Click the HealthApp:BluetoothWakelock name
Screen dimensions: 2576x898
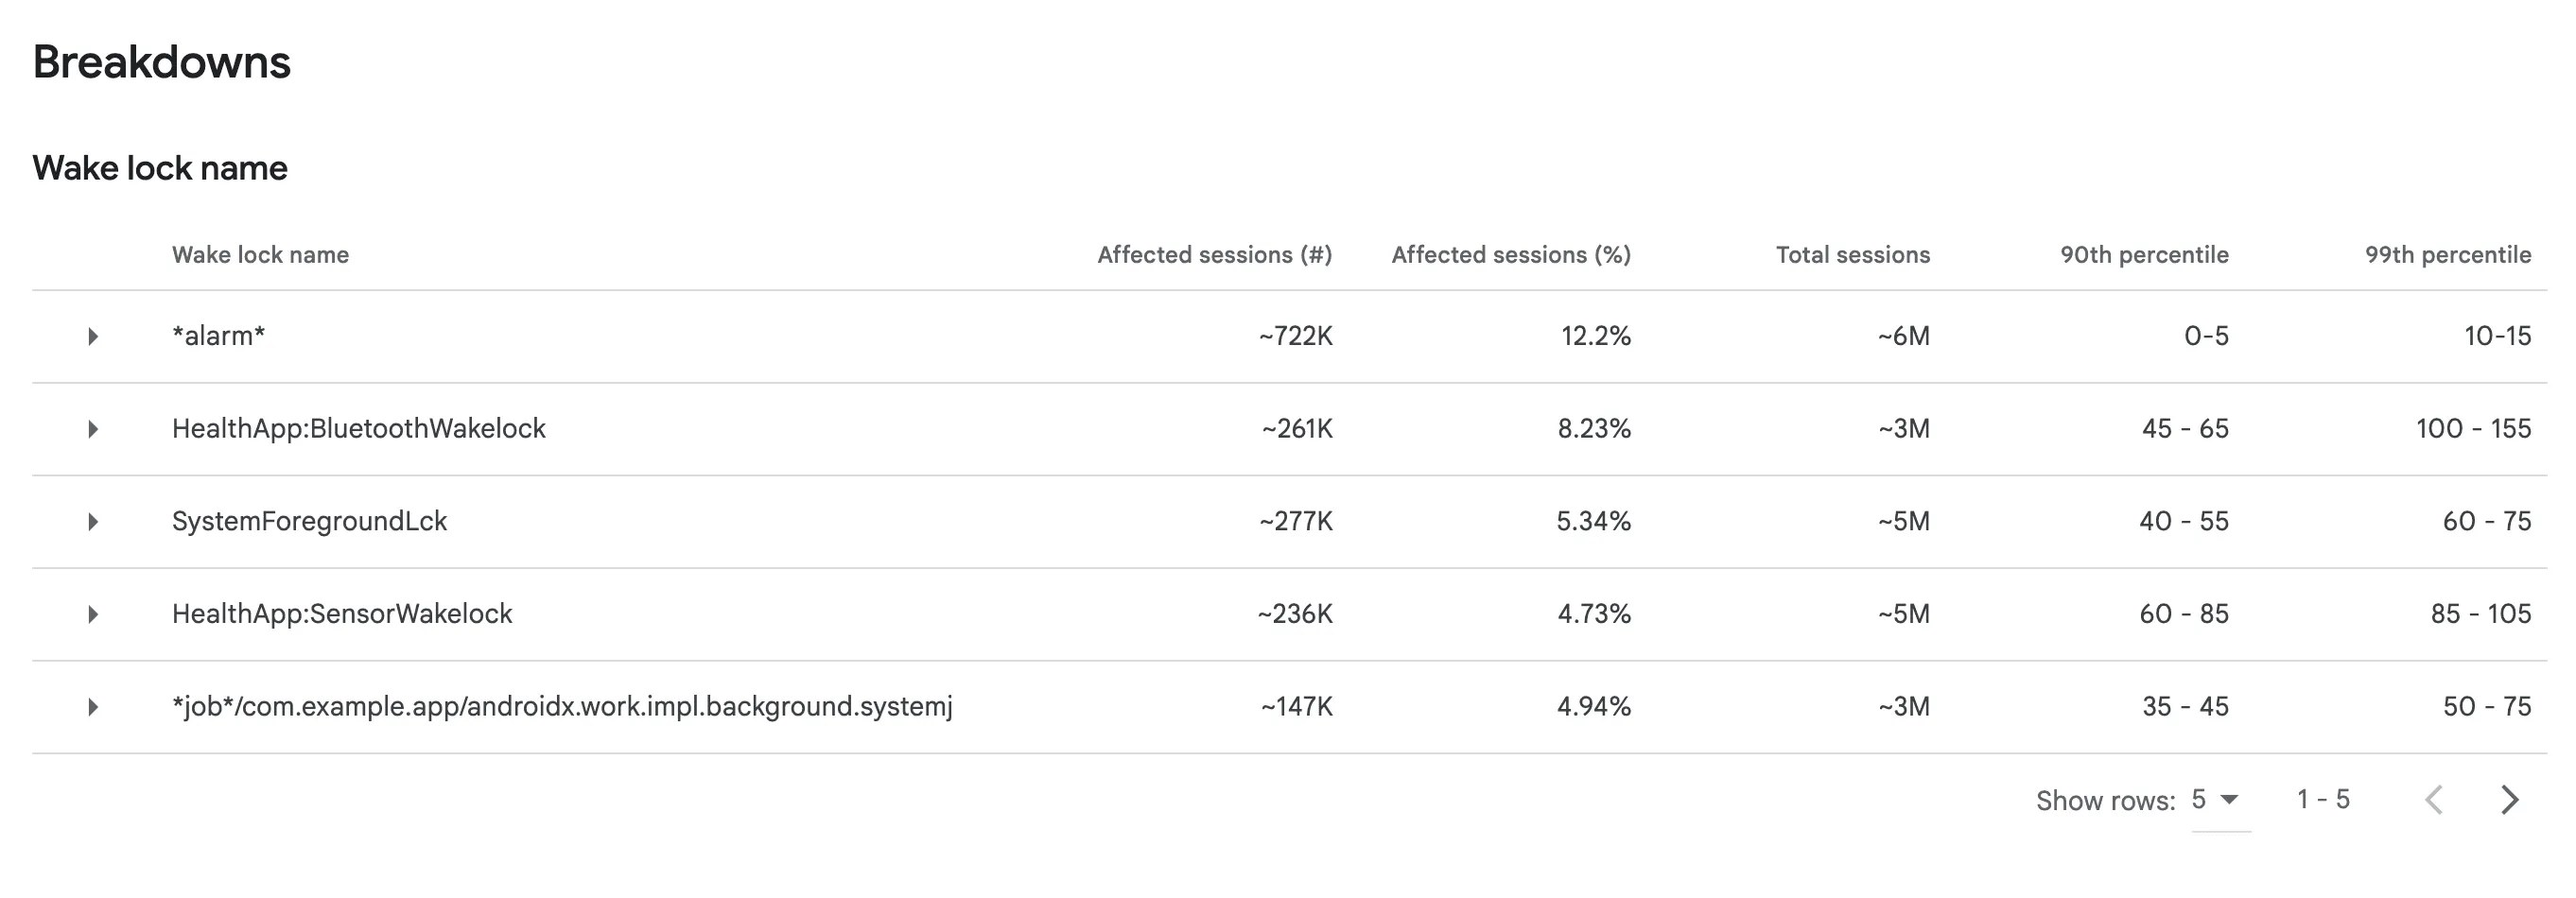point(358,429)
